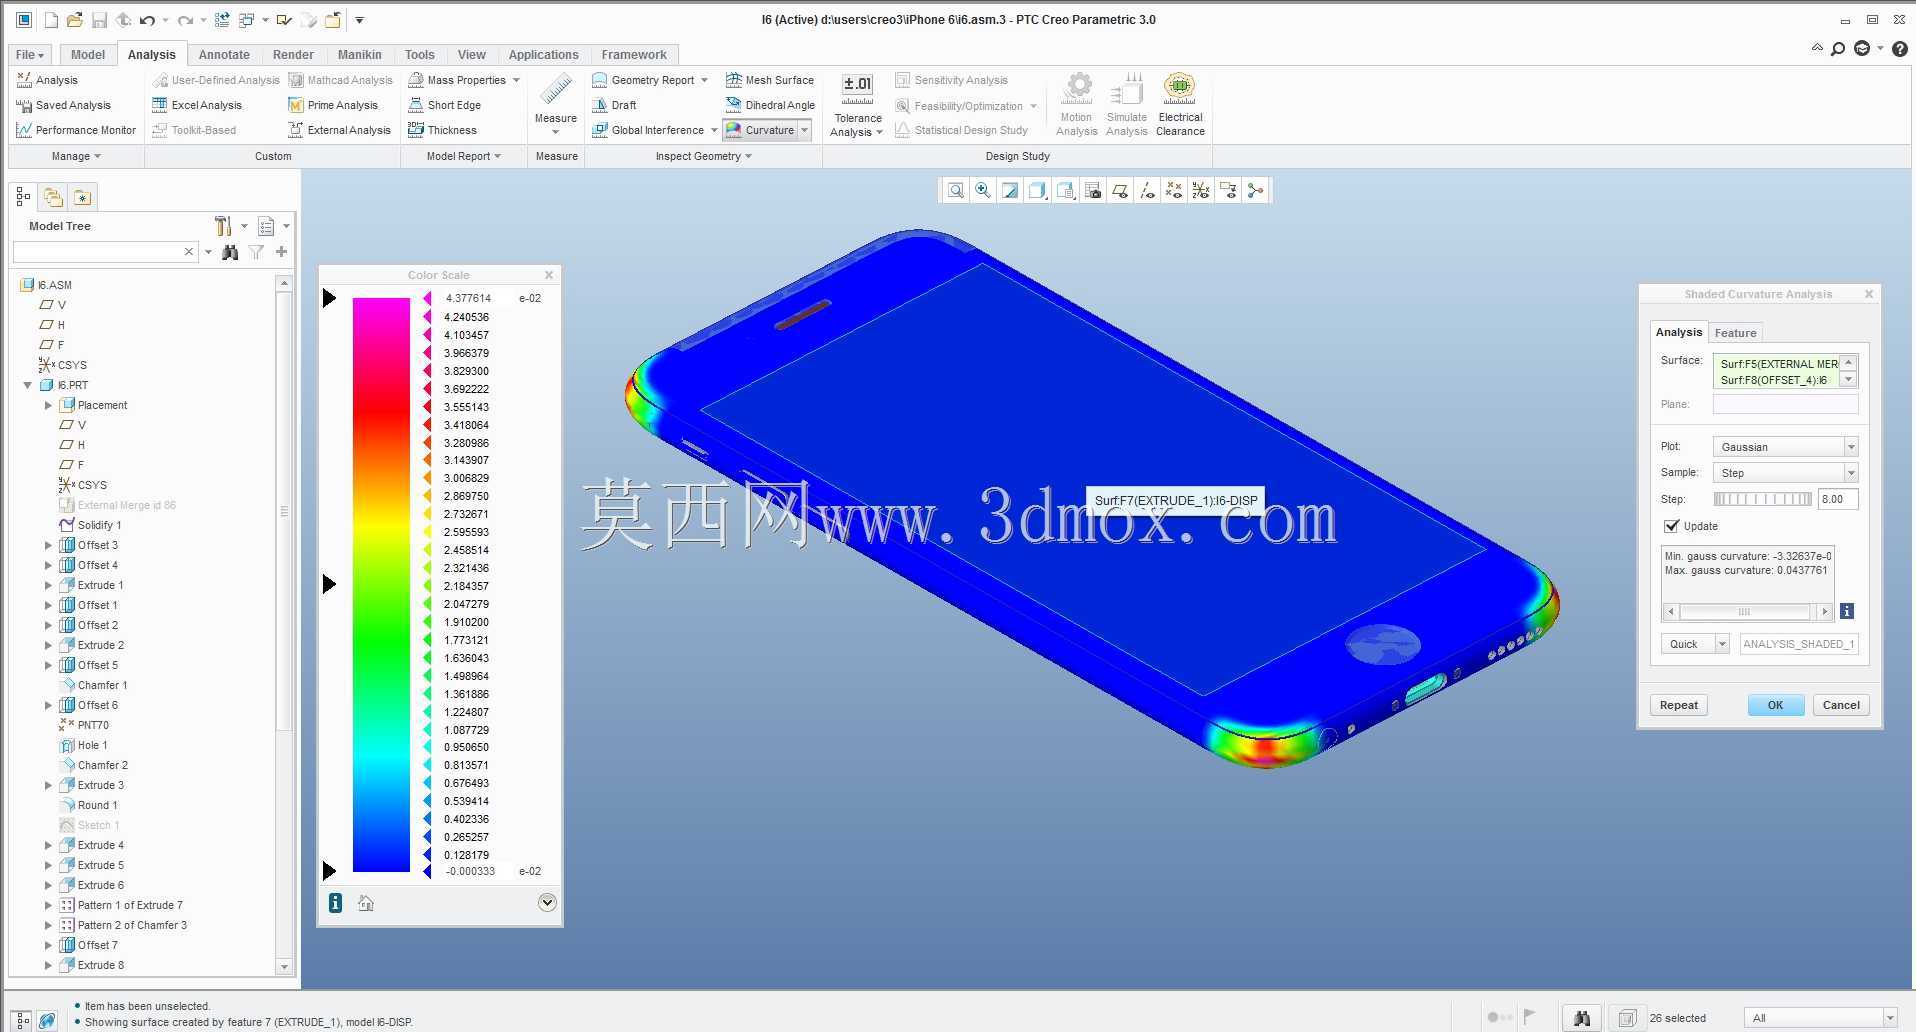Open the Annotate ribbon tab
1916x1032 pixels.
[x=224, y=55]
